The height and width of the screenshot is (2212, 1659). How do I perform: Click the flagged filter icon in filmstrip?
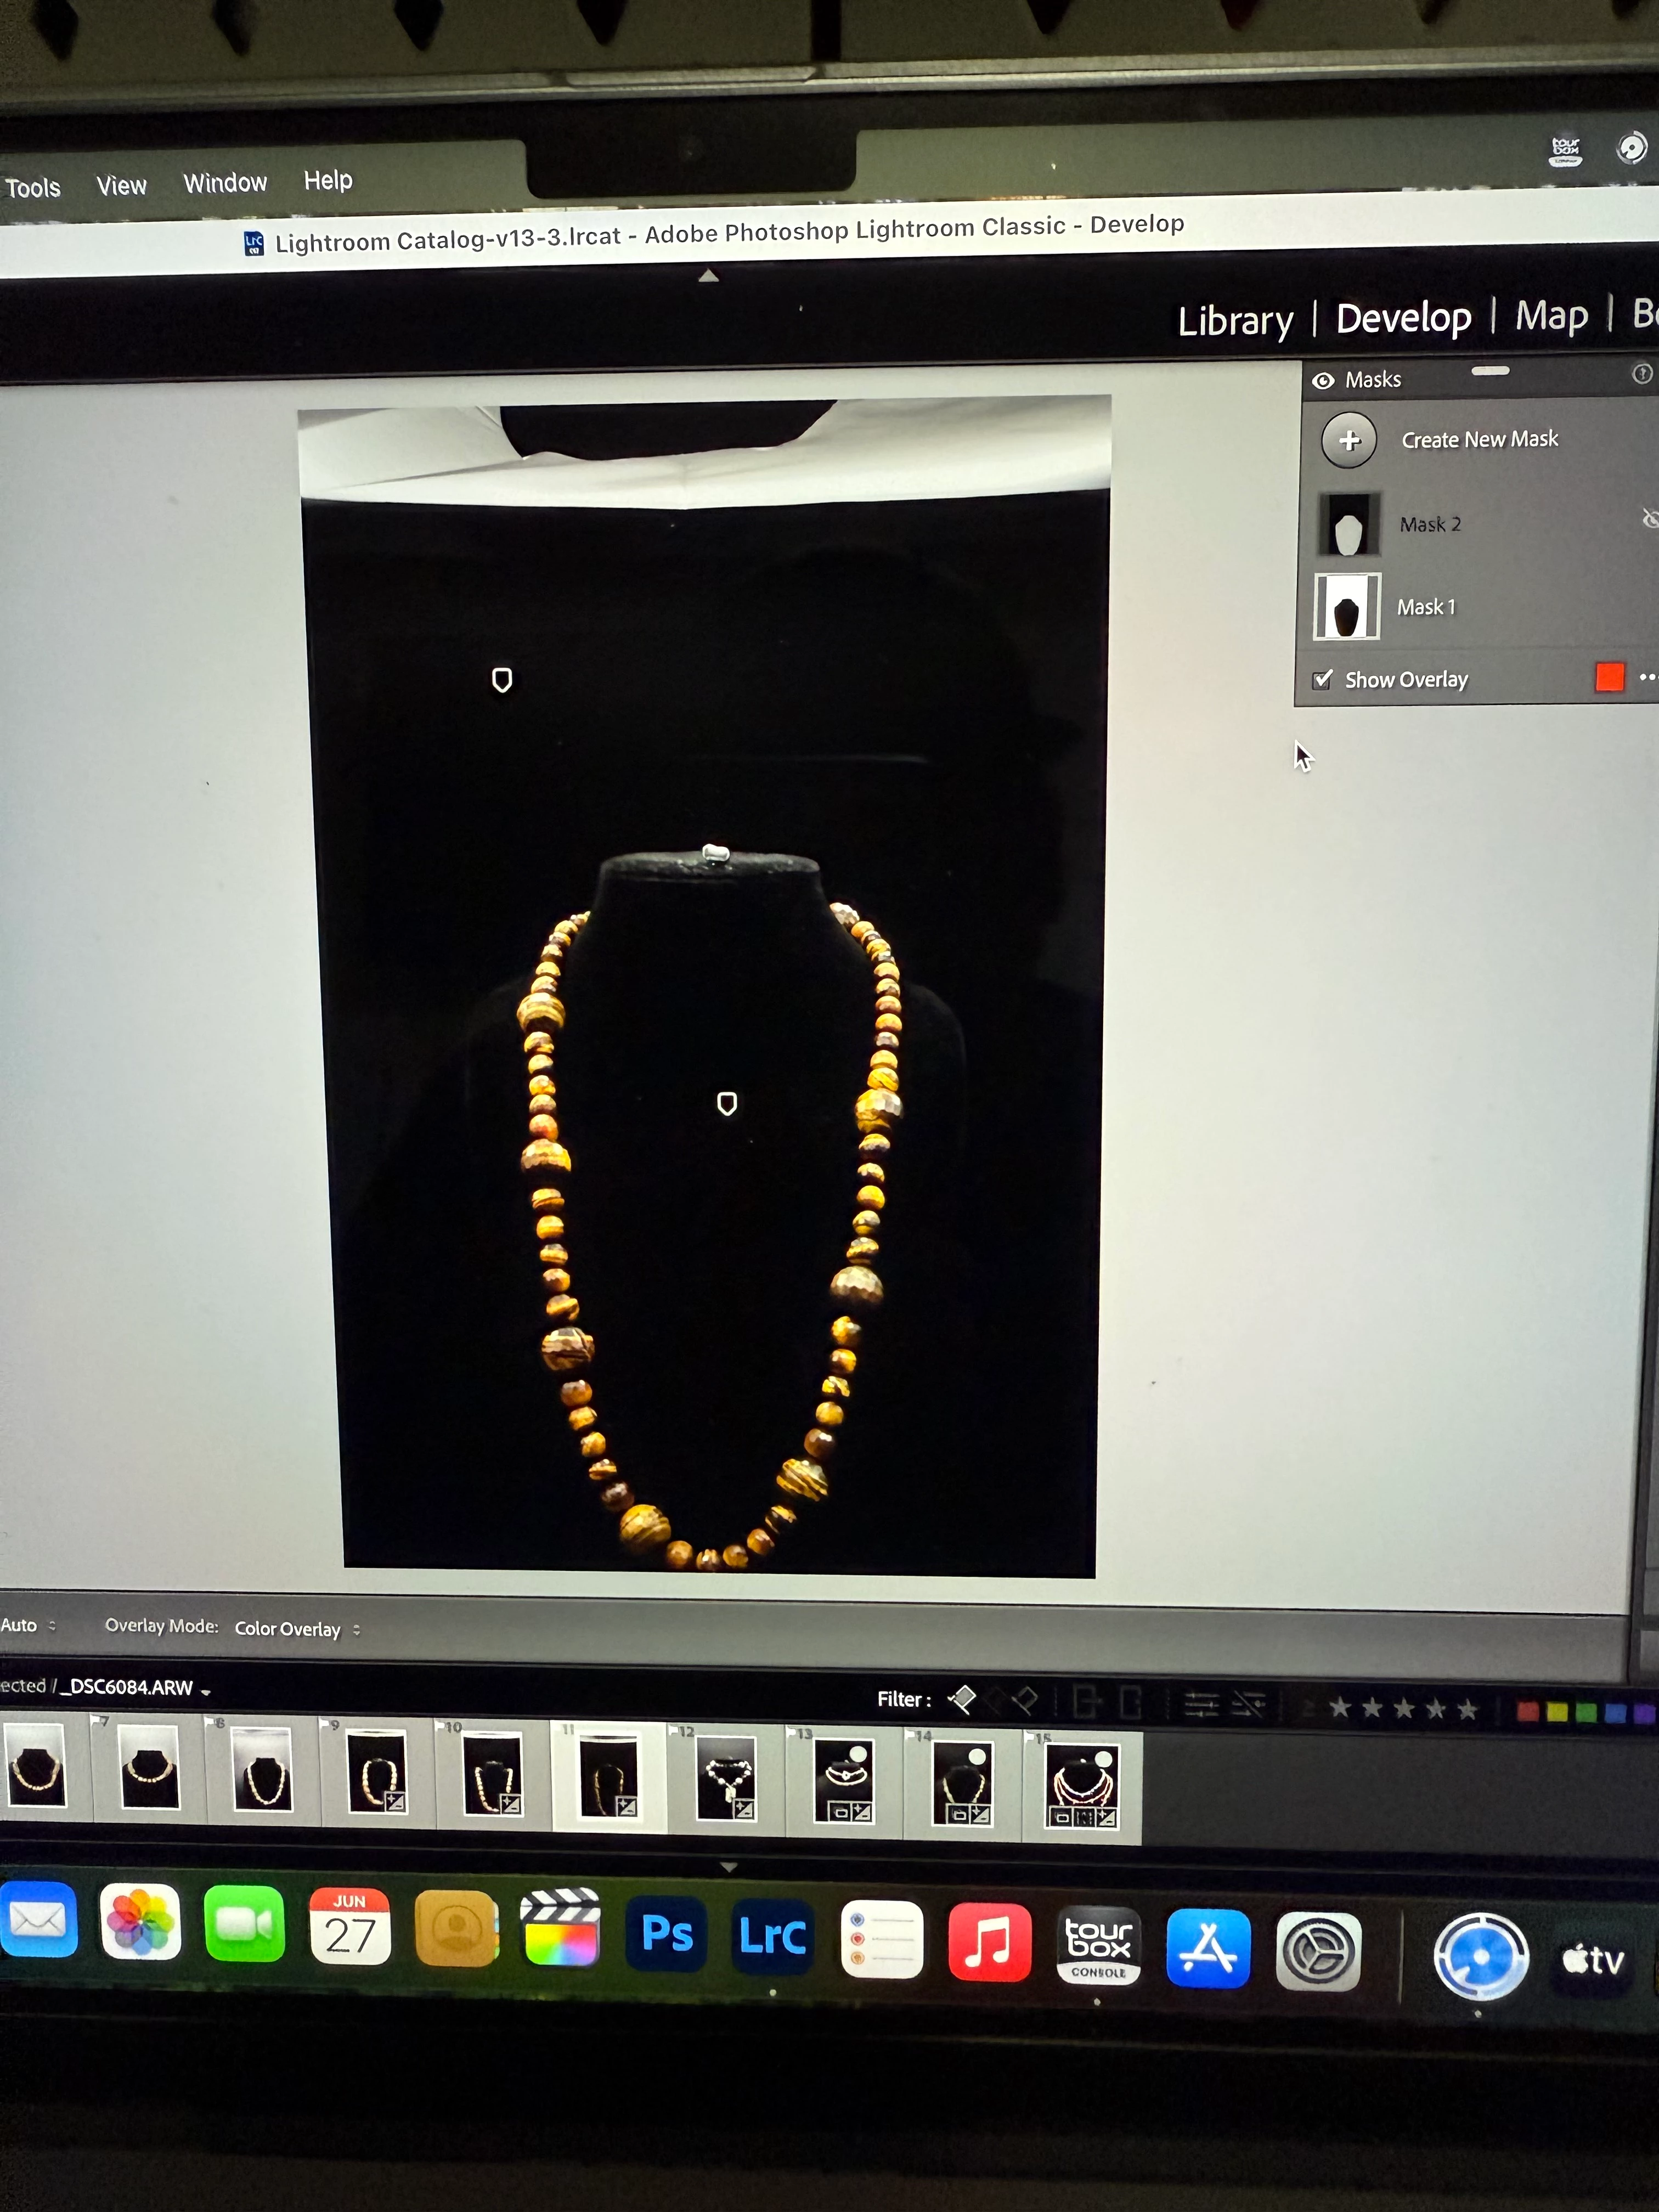coord(963,1699)
